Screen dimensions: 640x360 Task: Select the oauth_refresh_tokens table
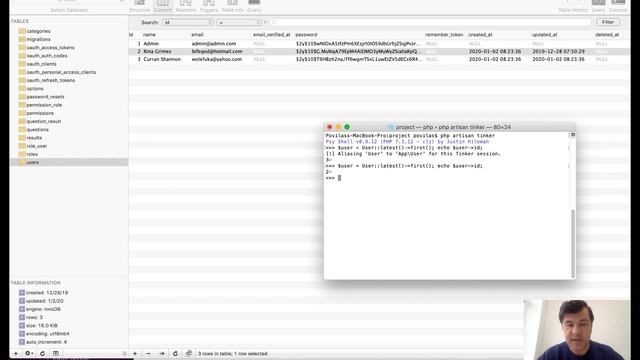(x=51, y=80)
